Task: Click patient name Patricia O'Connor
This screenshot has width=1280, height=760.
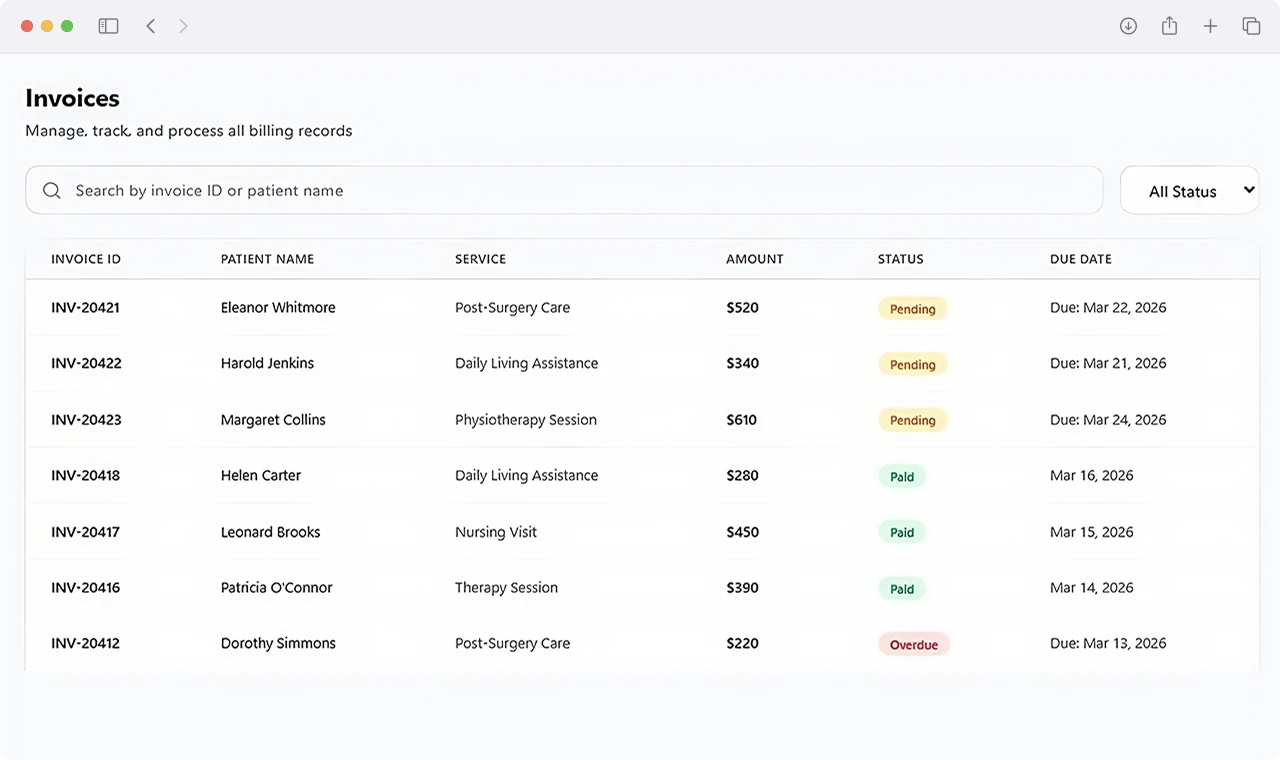Action: pyautogui.click(x=277, y=588)
